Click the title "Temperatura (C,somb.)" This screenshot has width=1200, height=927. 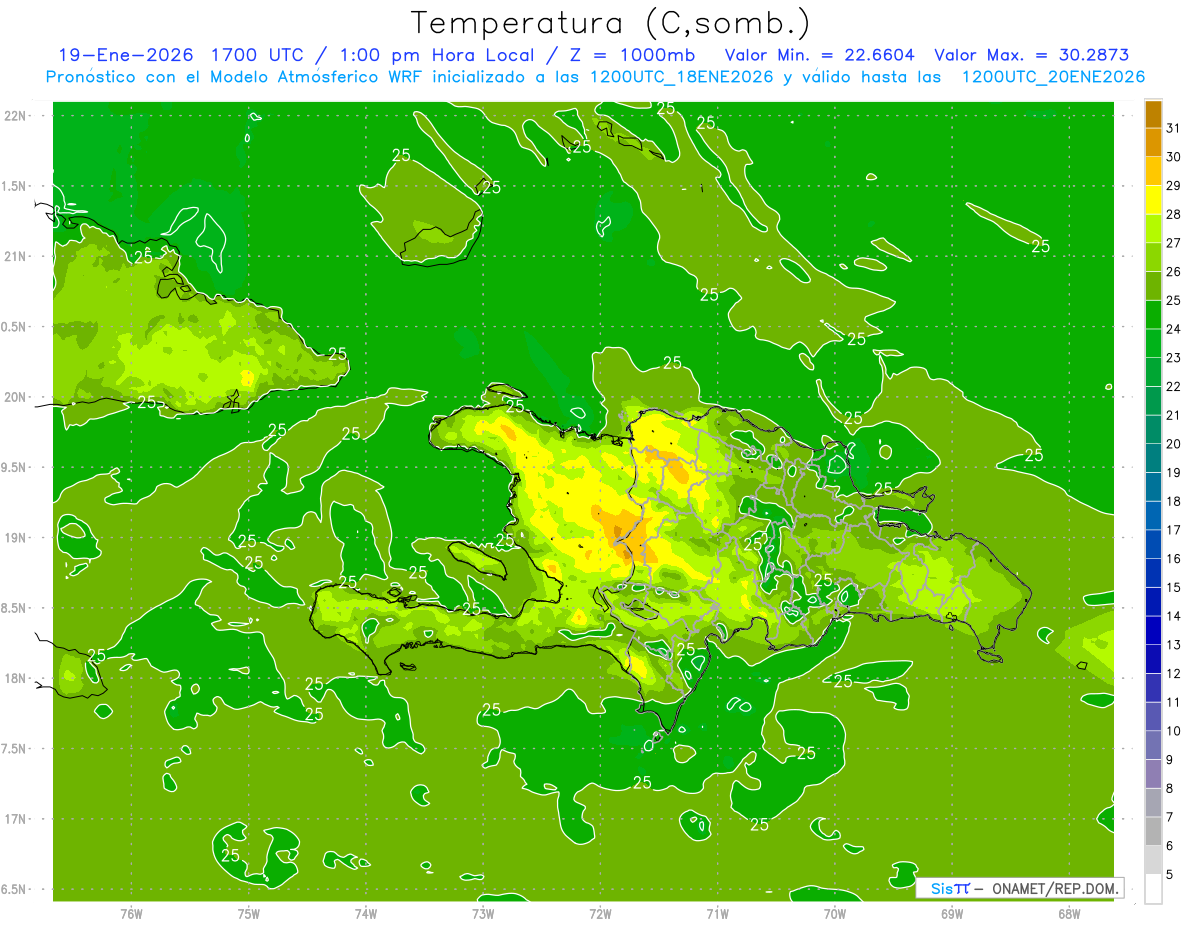(611, 24)
